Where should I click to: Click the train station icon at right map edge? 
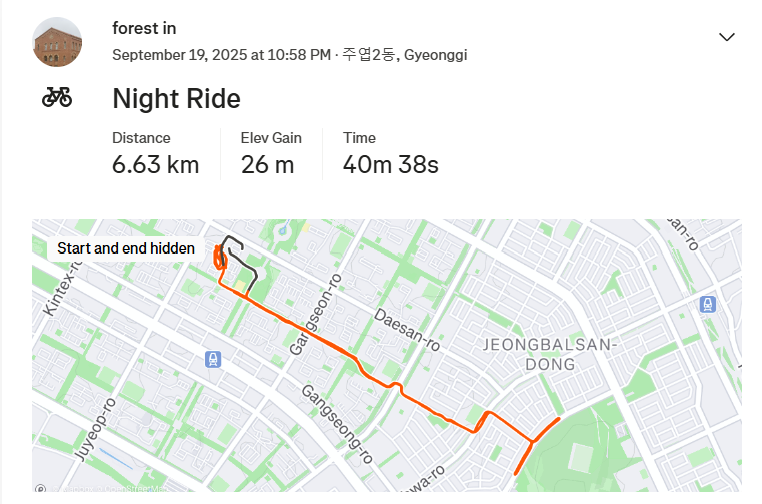[x=708, y=305]
